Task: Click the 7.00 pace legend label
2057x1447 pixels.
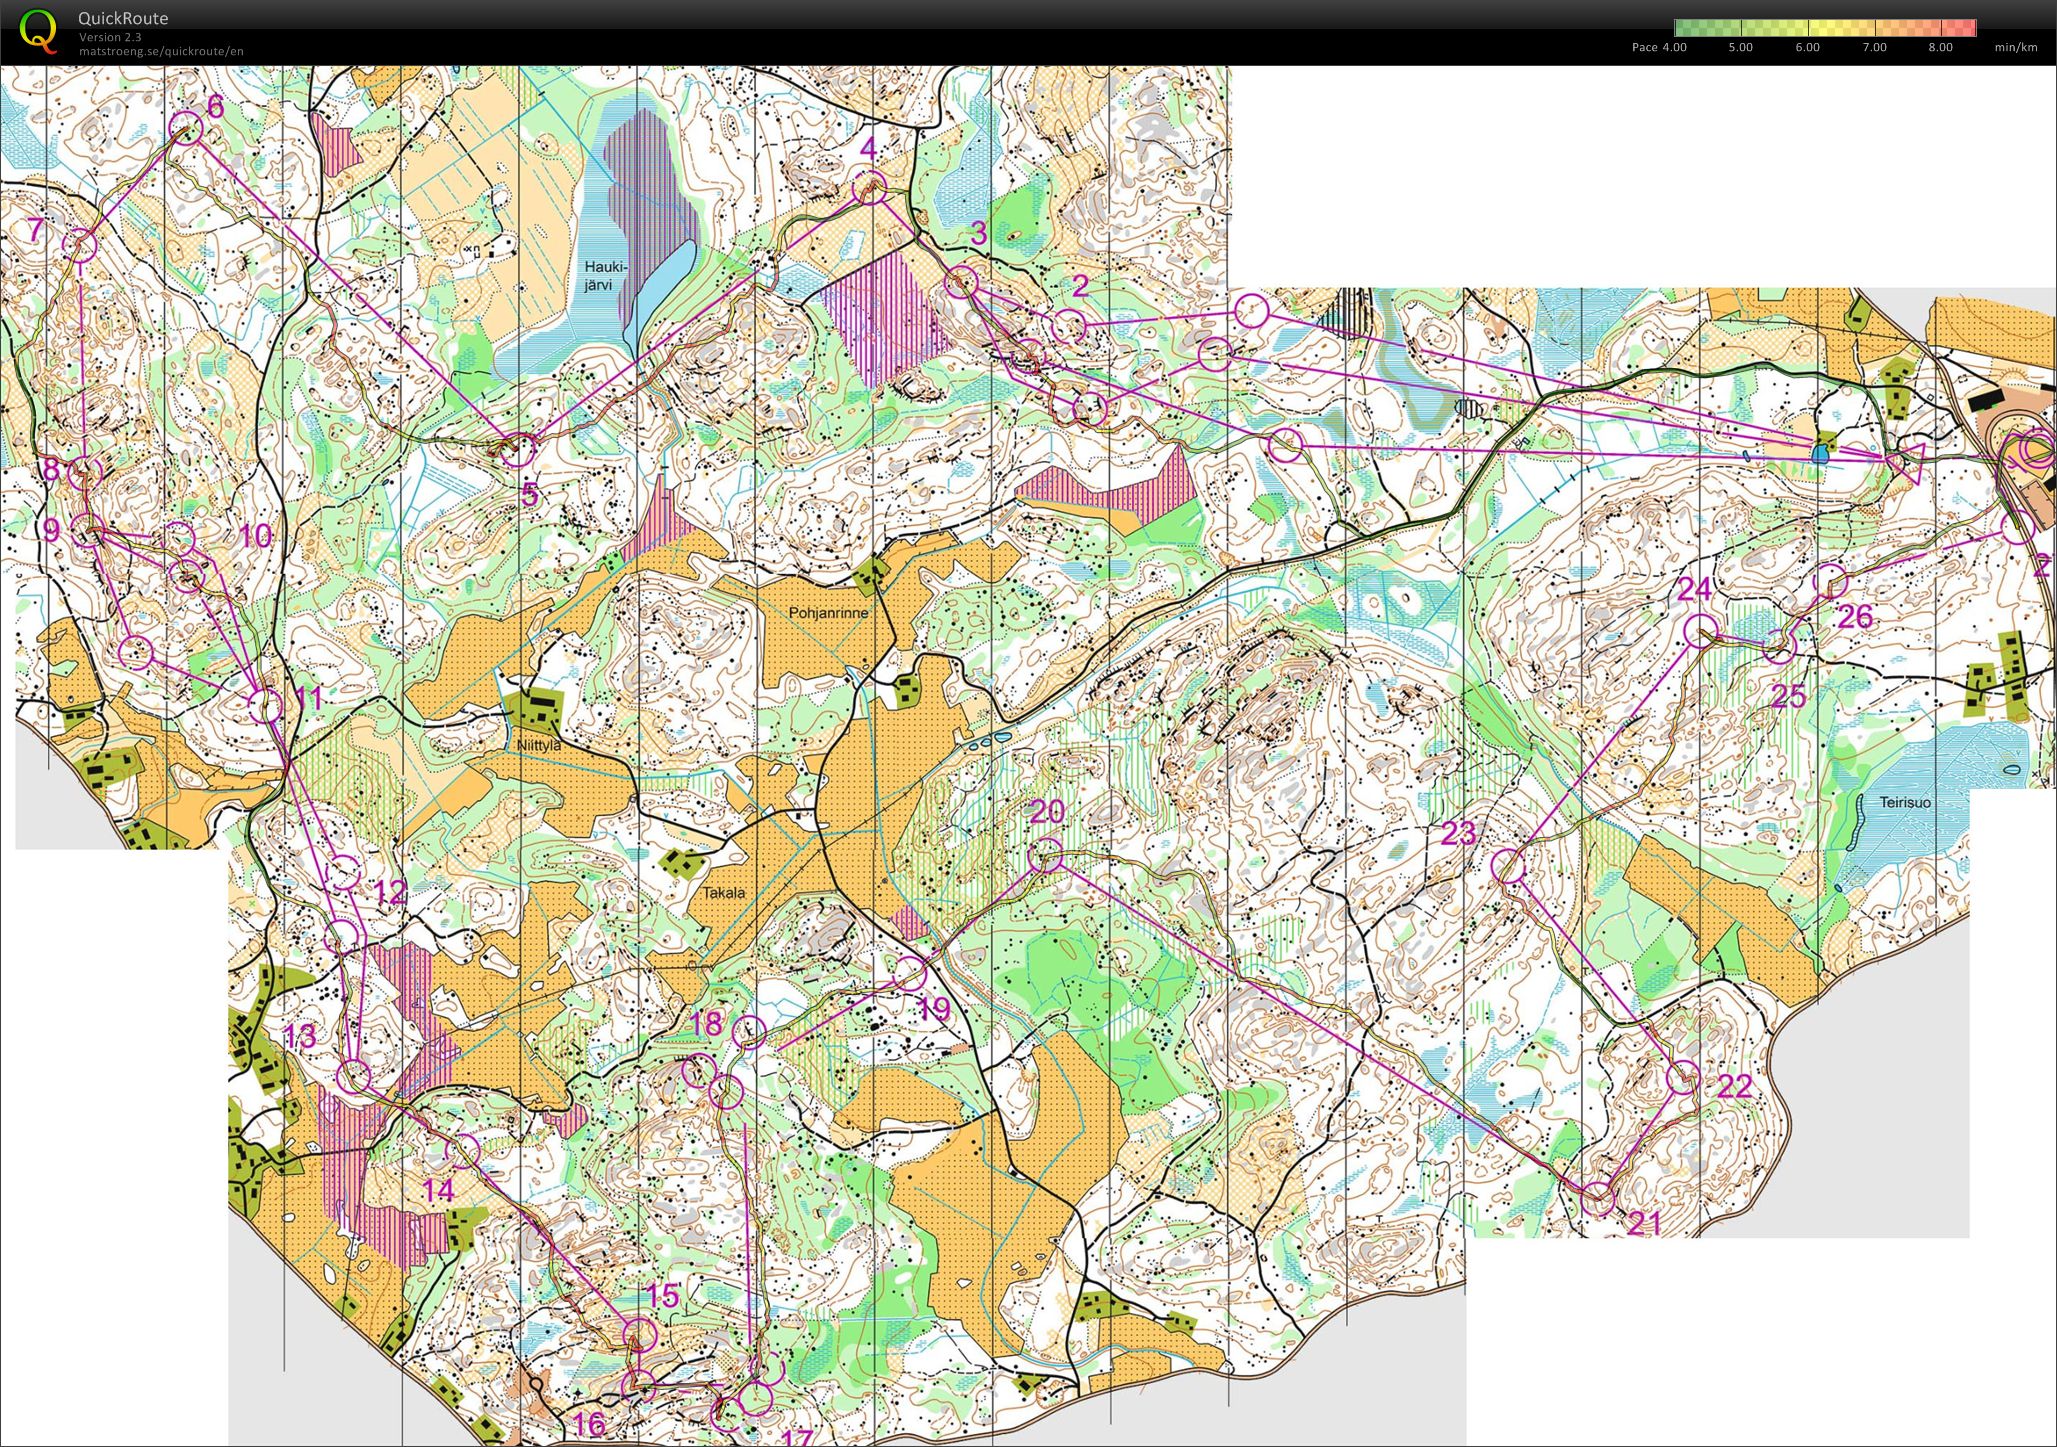Action: [x=1874, y=47]
